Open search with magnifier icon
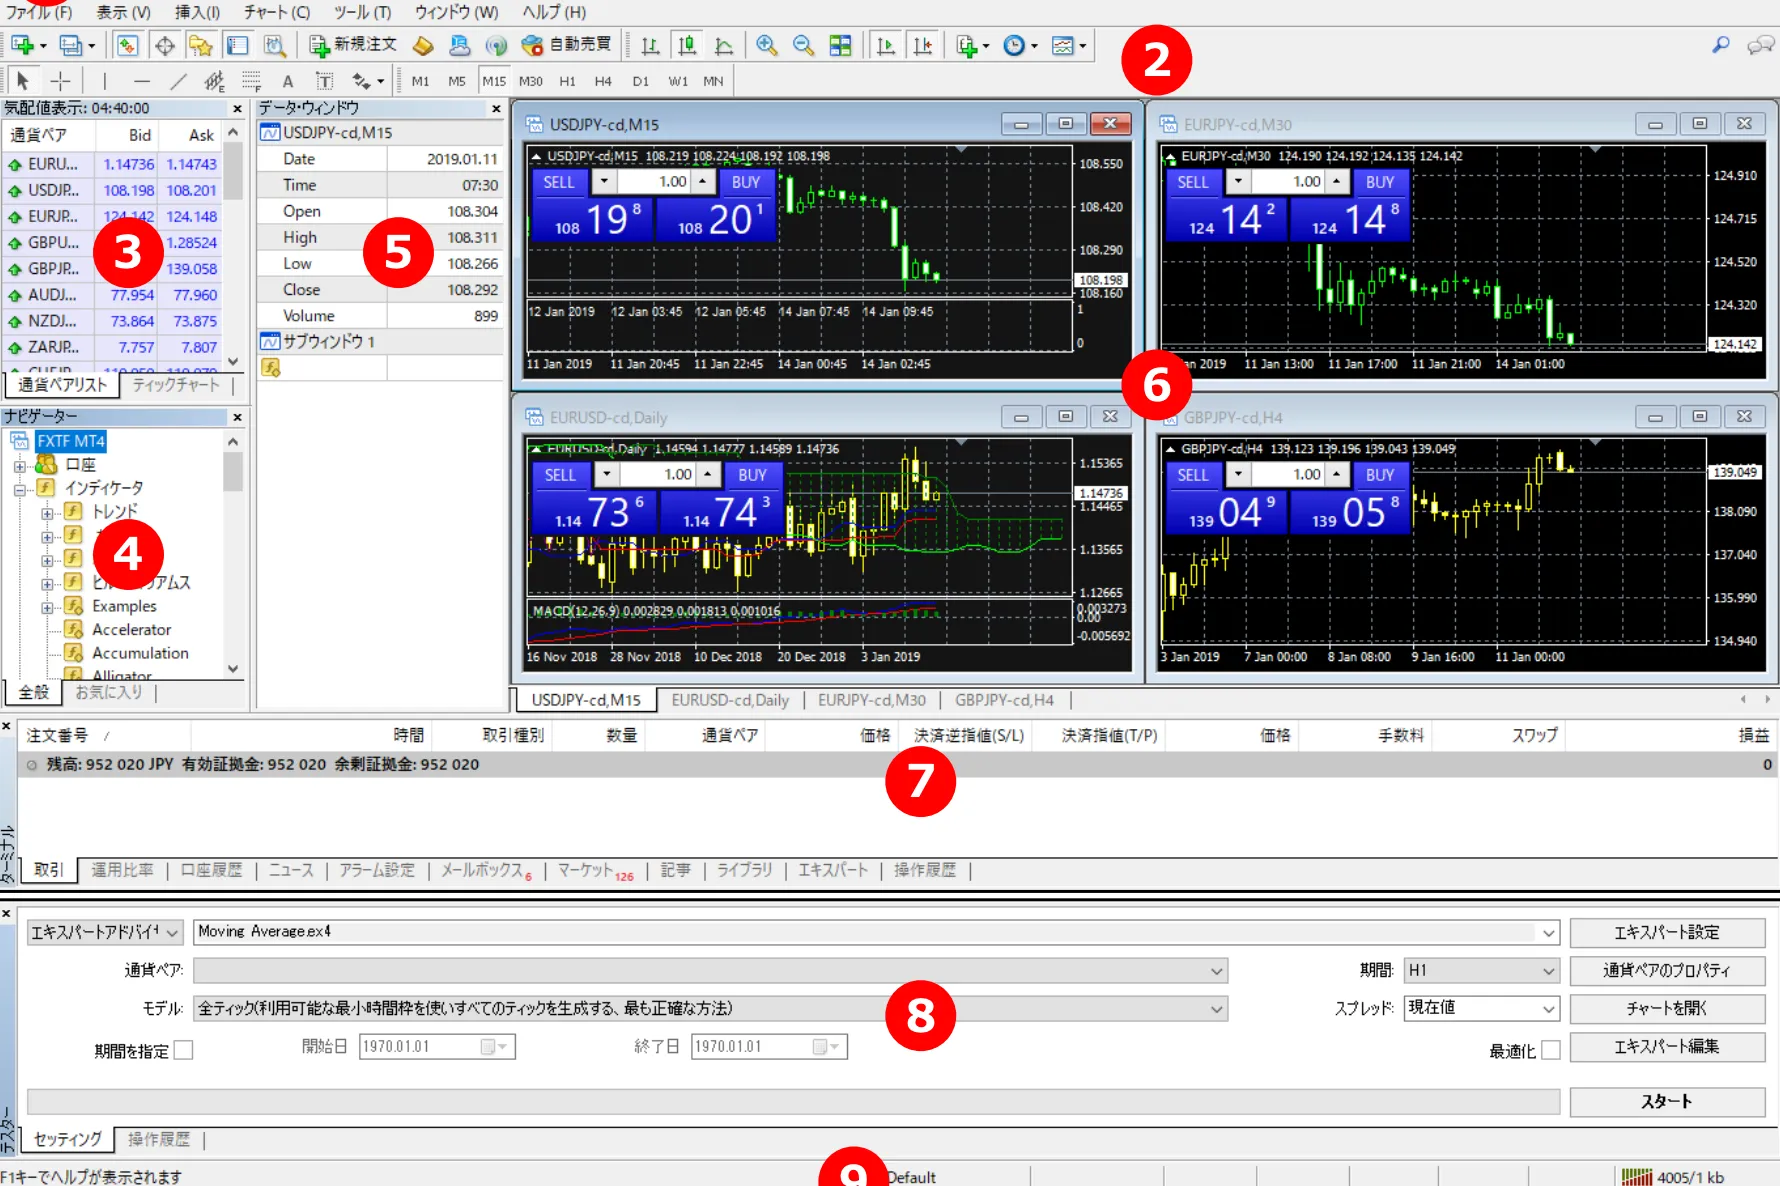The width and height of the screenshot is (1780, 1186). click(x=1720, y=45)
